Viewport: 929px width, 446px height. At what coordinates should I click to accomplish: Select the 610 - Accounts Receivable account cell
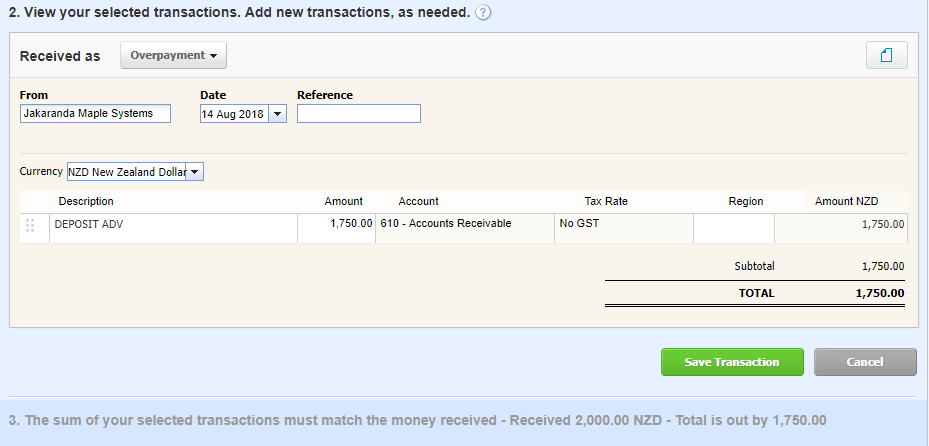pos(465,229)
